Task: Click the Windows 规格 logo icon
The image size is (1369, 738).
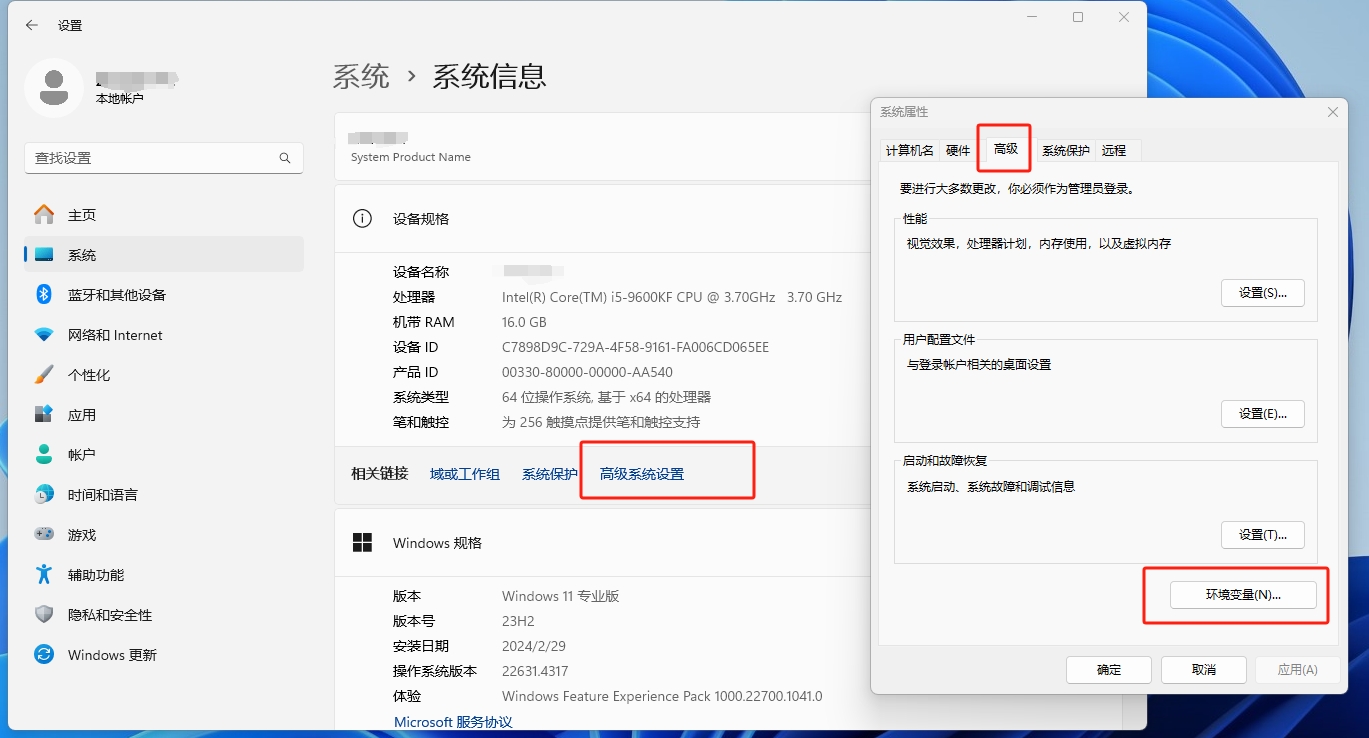Action: (362, 543)
